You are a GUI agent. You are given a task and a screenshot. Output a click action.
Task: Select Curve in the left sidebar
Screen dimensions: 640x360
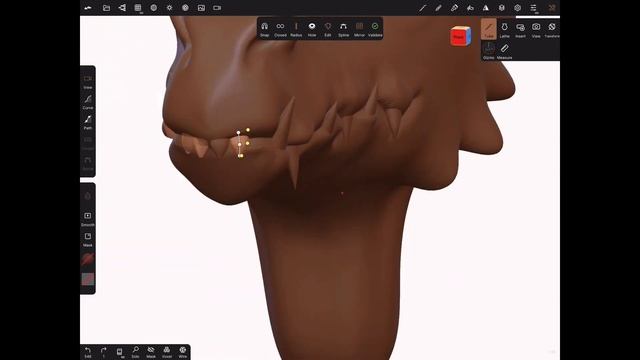(x=88, y=102)
